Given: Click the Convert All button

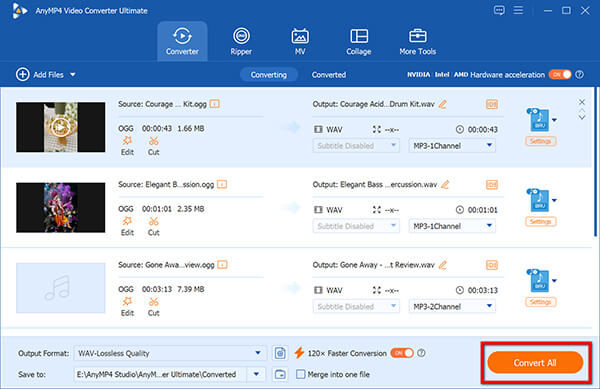Looking at the screenshot, I should [x=535, y=363].
